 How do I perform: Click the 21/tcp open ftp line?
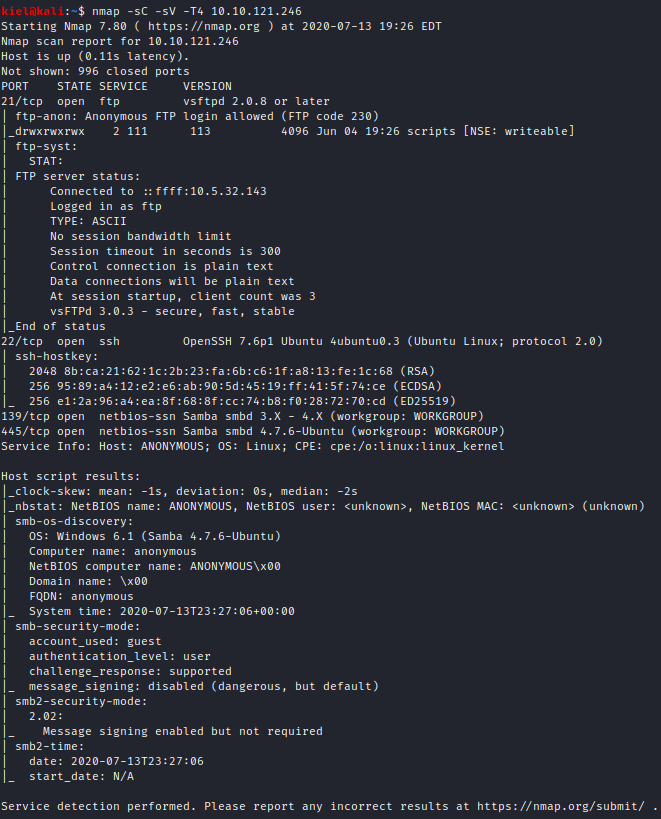pyautogui.click(x=166, y=101)
